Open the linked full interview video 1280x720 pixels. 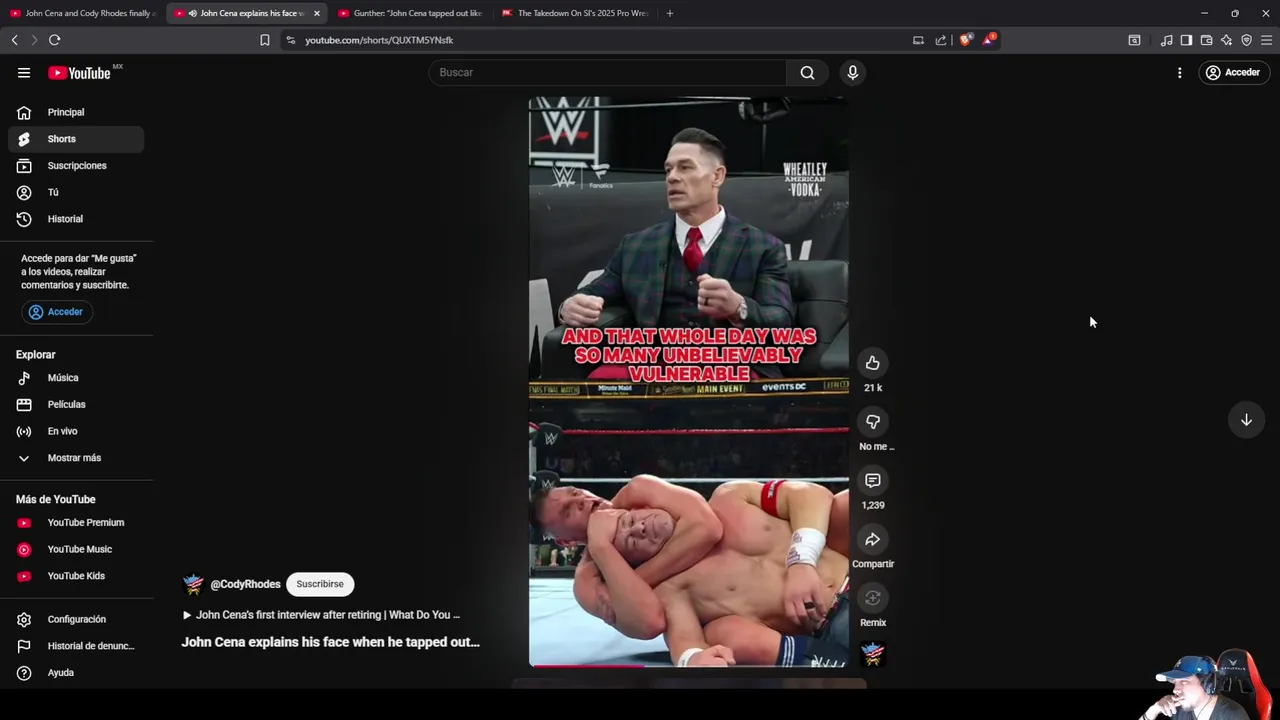point(321,615)
